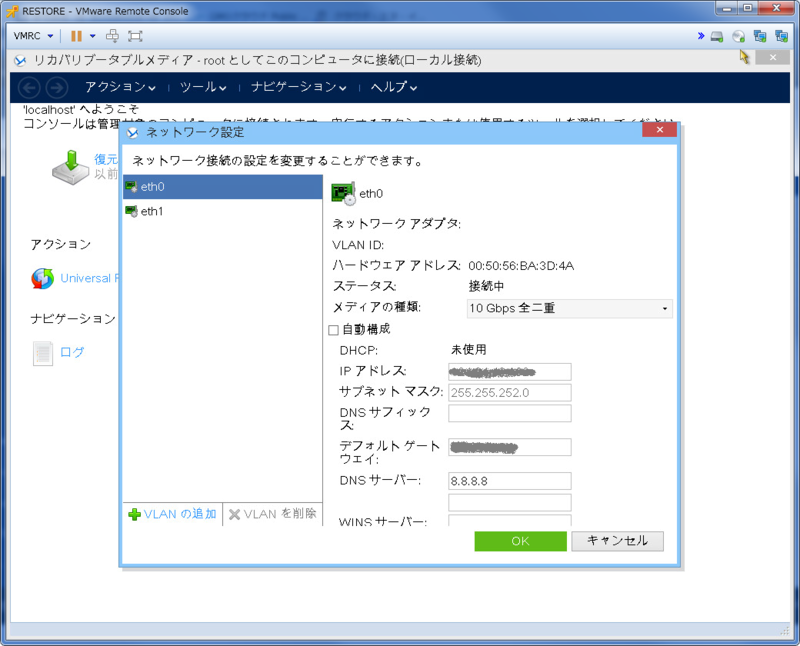Screen dimensions: 800x646
Task: Click the back arrow navigation icon
Action: click(x=30, y=87)
